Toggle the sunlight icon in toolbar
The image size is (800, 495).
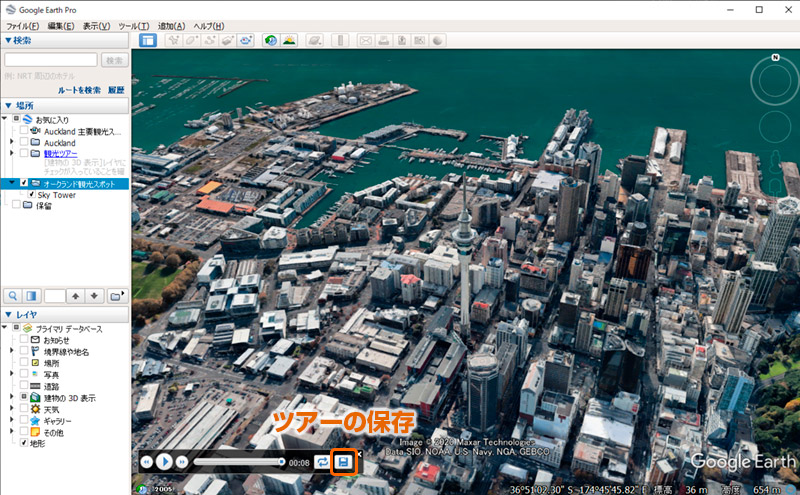[290, 41]
